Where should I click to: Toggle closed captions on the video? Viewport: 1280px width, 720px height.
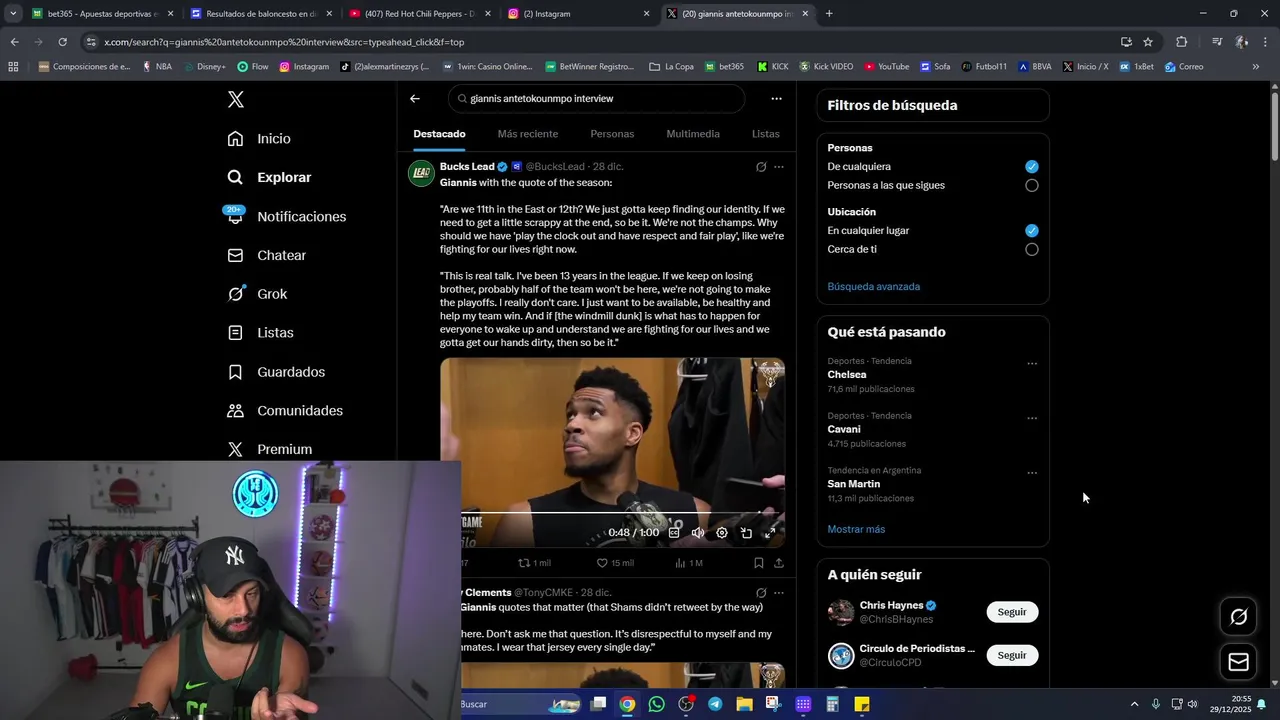[x=674, y=533]
